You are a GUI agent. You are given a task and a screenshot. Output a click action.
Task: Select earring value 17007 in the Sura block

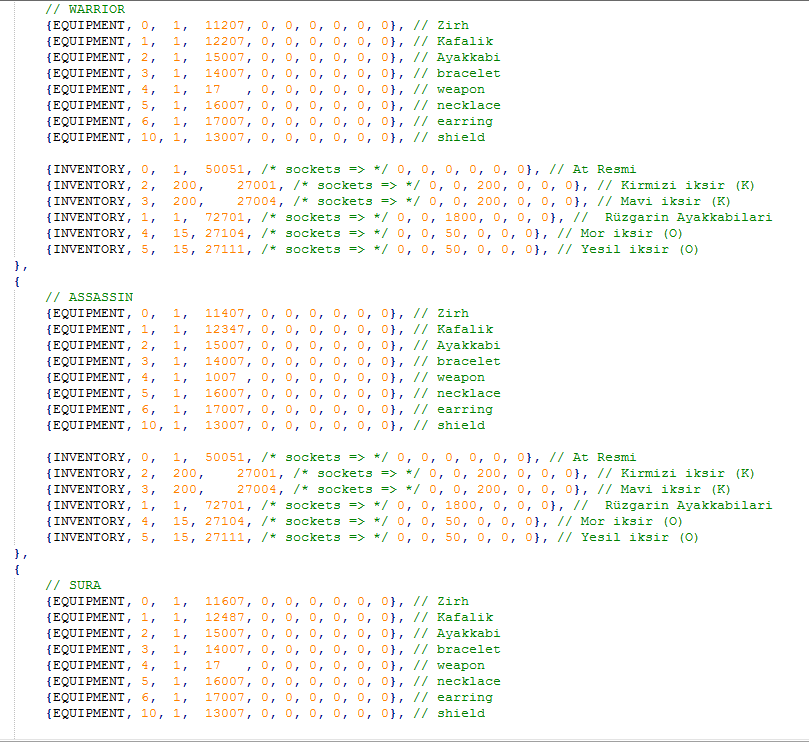click(224, 697)
